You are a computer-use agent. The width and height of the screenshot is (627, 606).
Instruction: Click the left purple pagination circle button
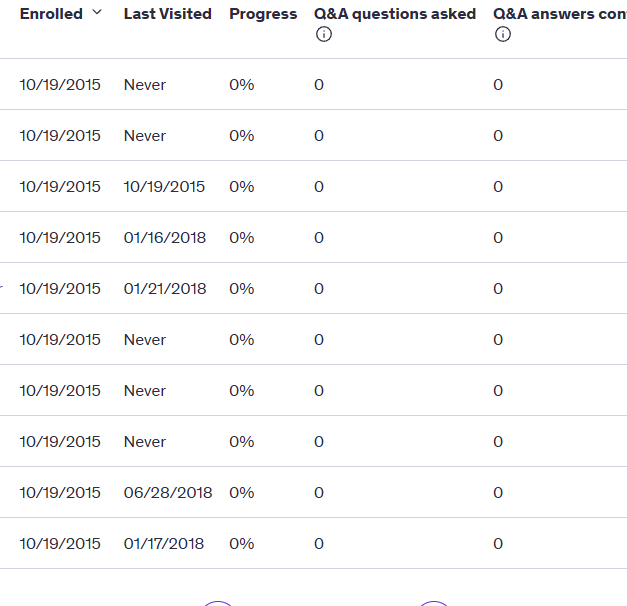point(218,603)
